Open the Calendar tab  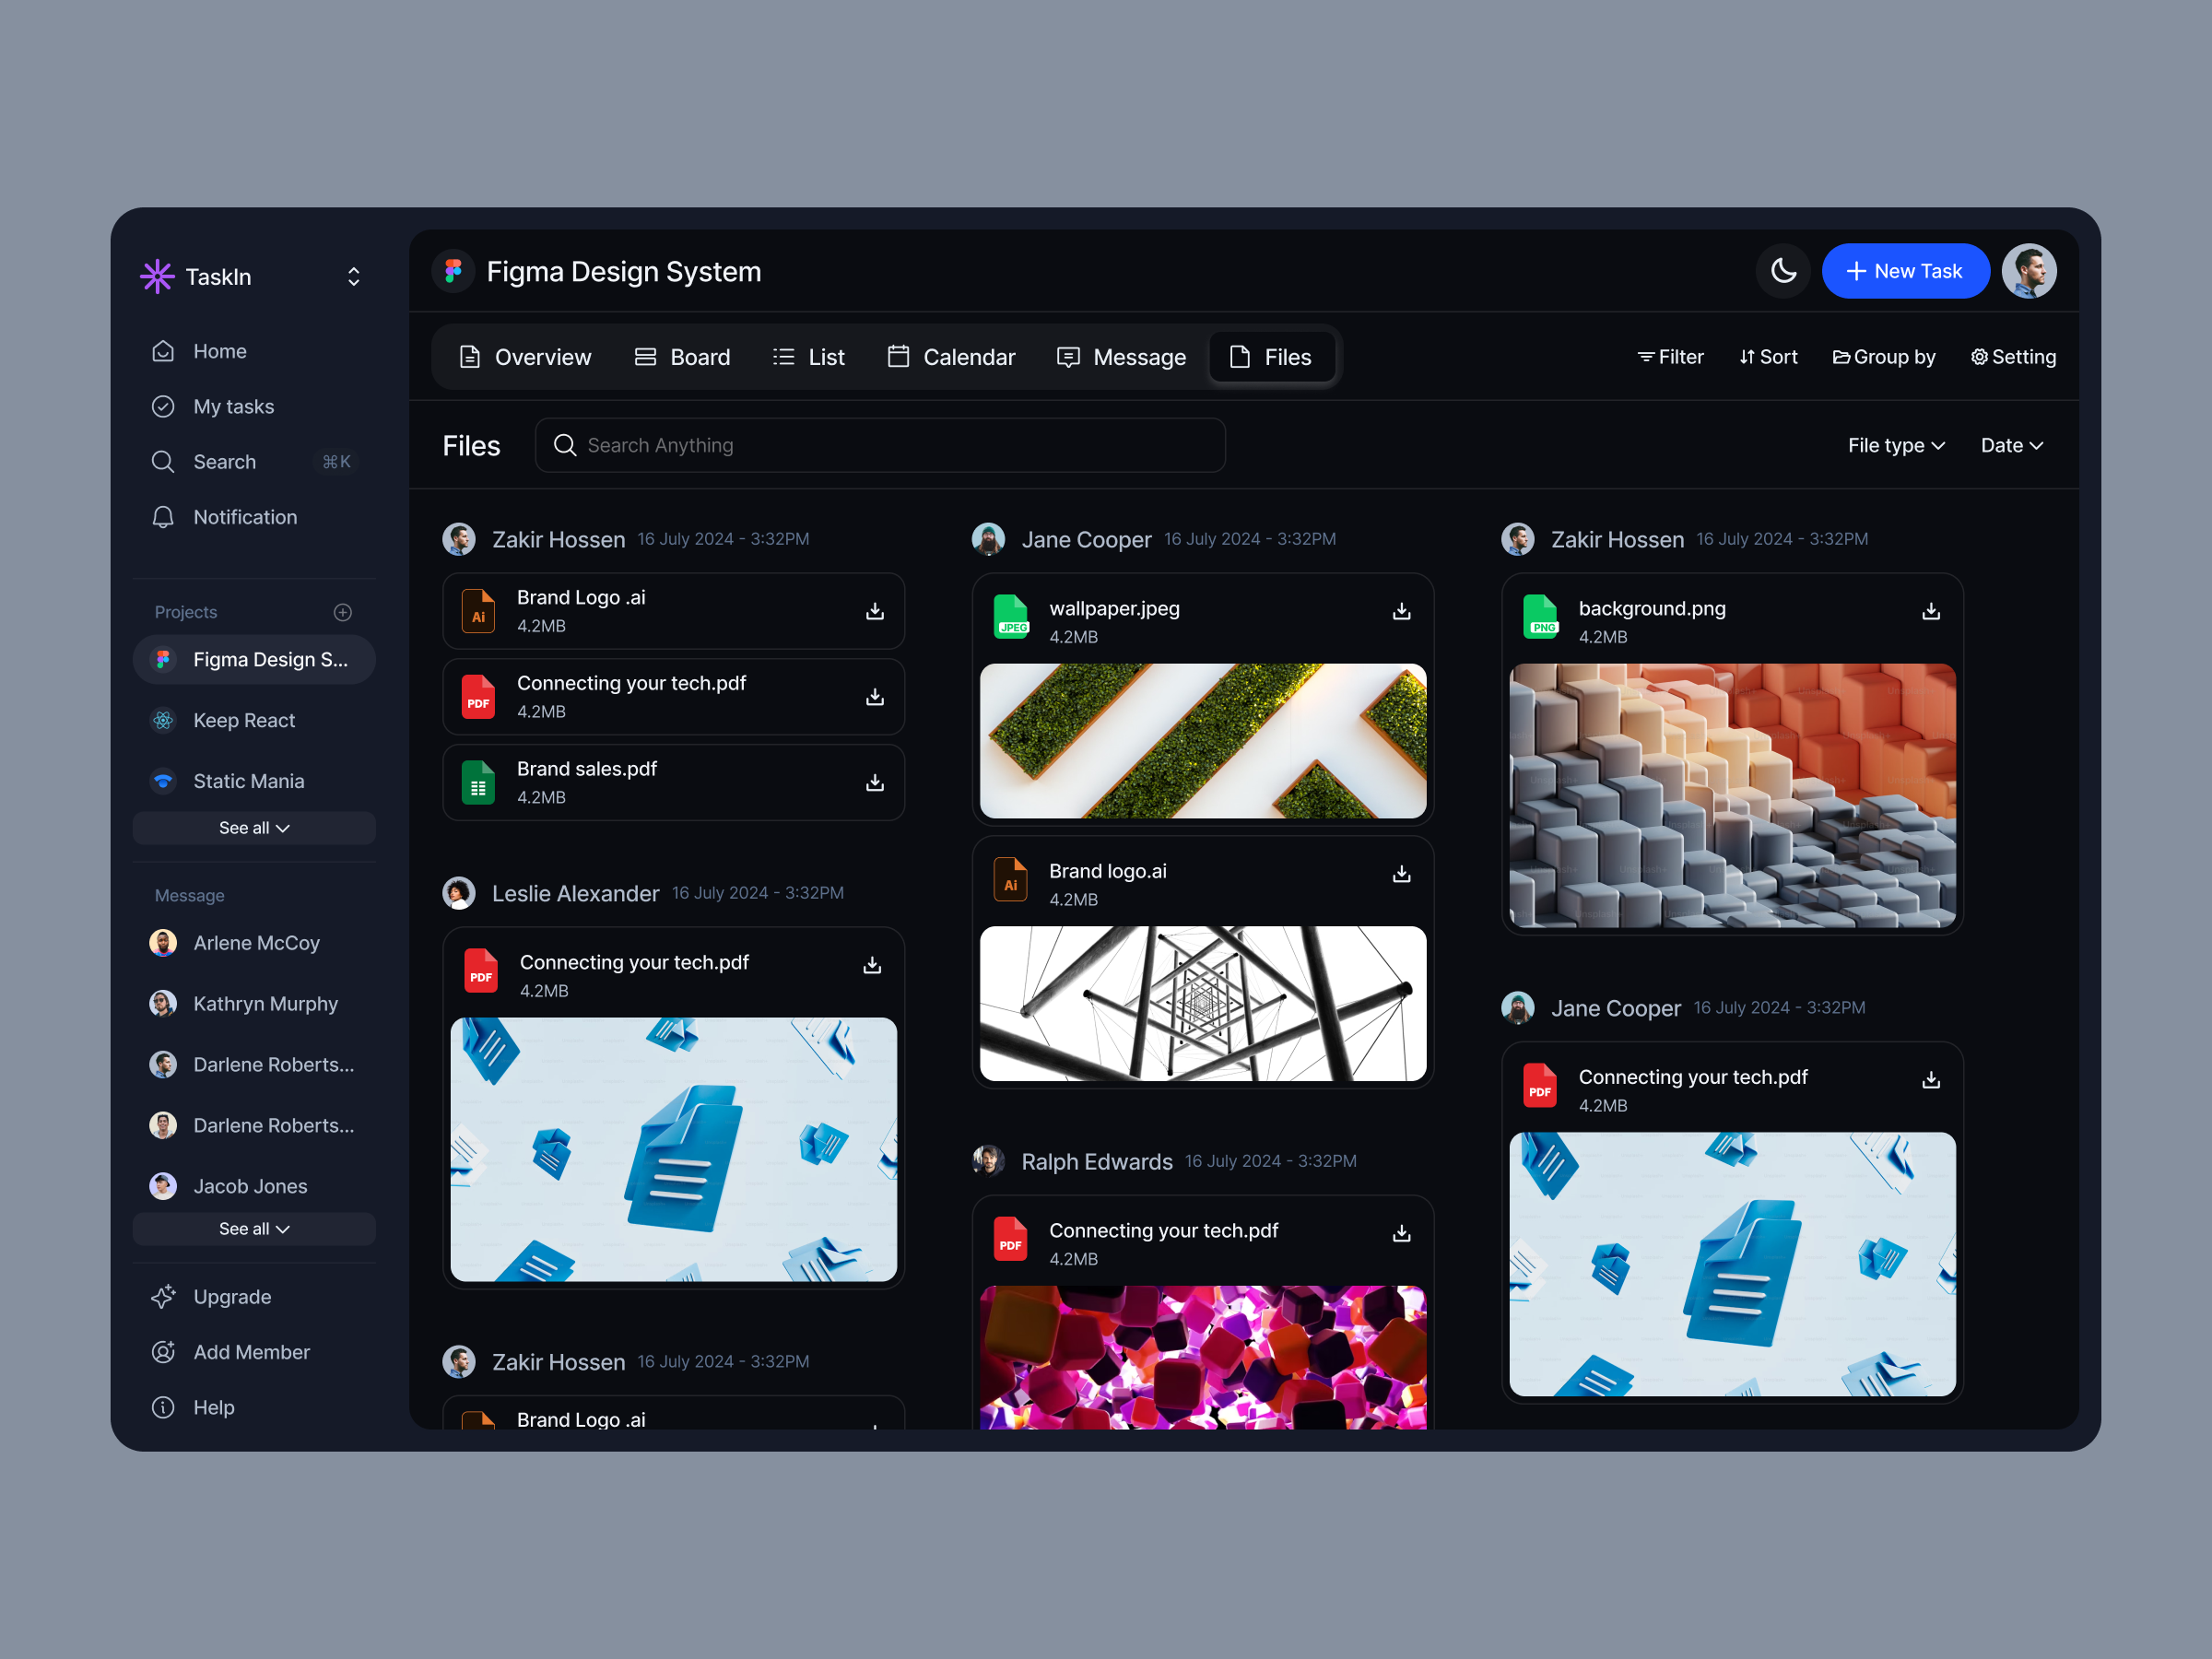(x=950, y=356)
